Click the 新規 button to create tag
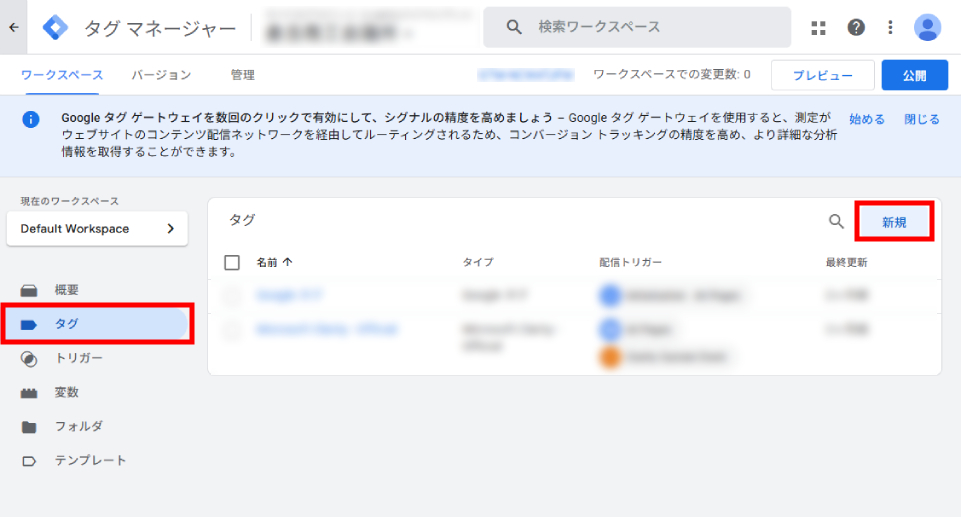961x517 pixels. (x=894, y=222)
